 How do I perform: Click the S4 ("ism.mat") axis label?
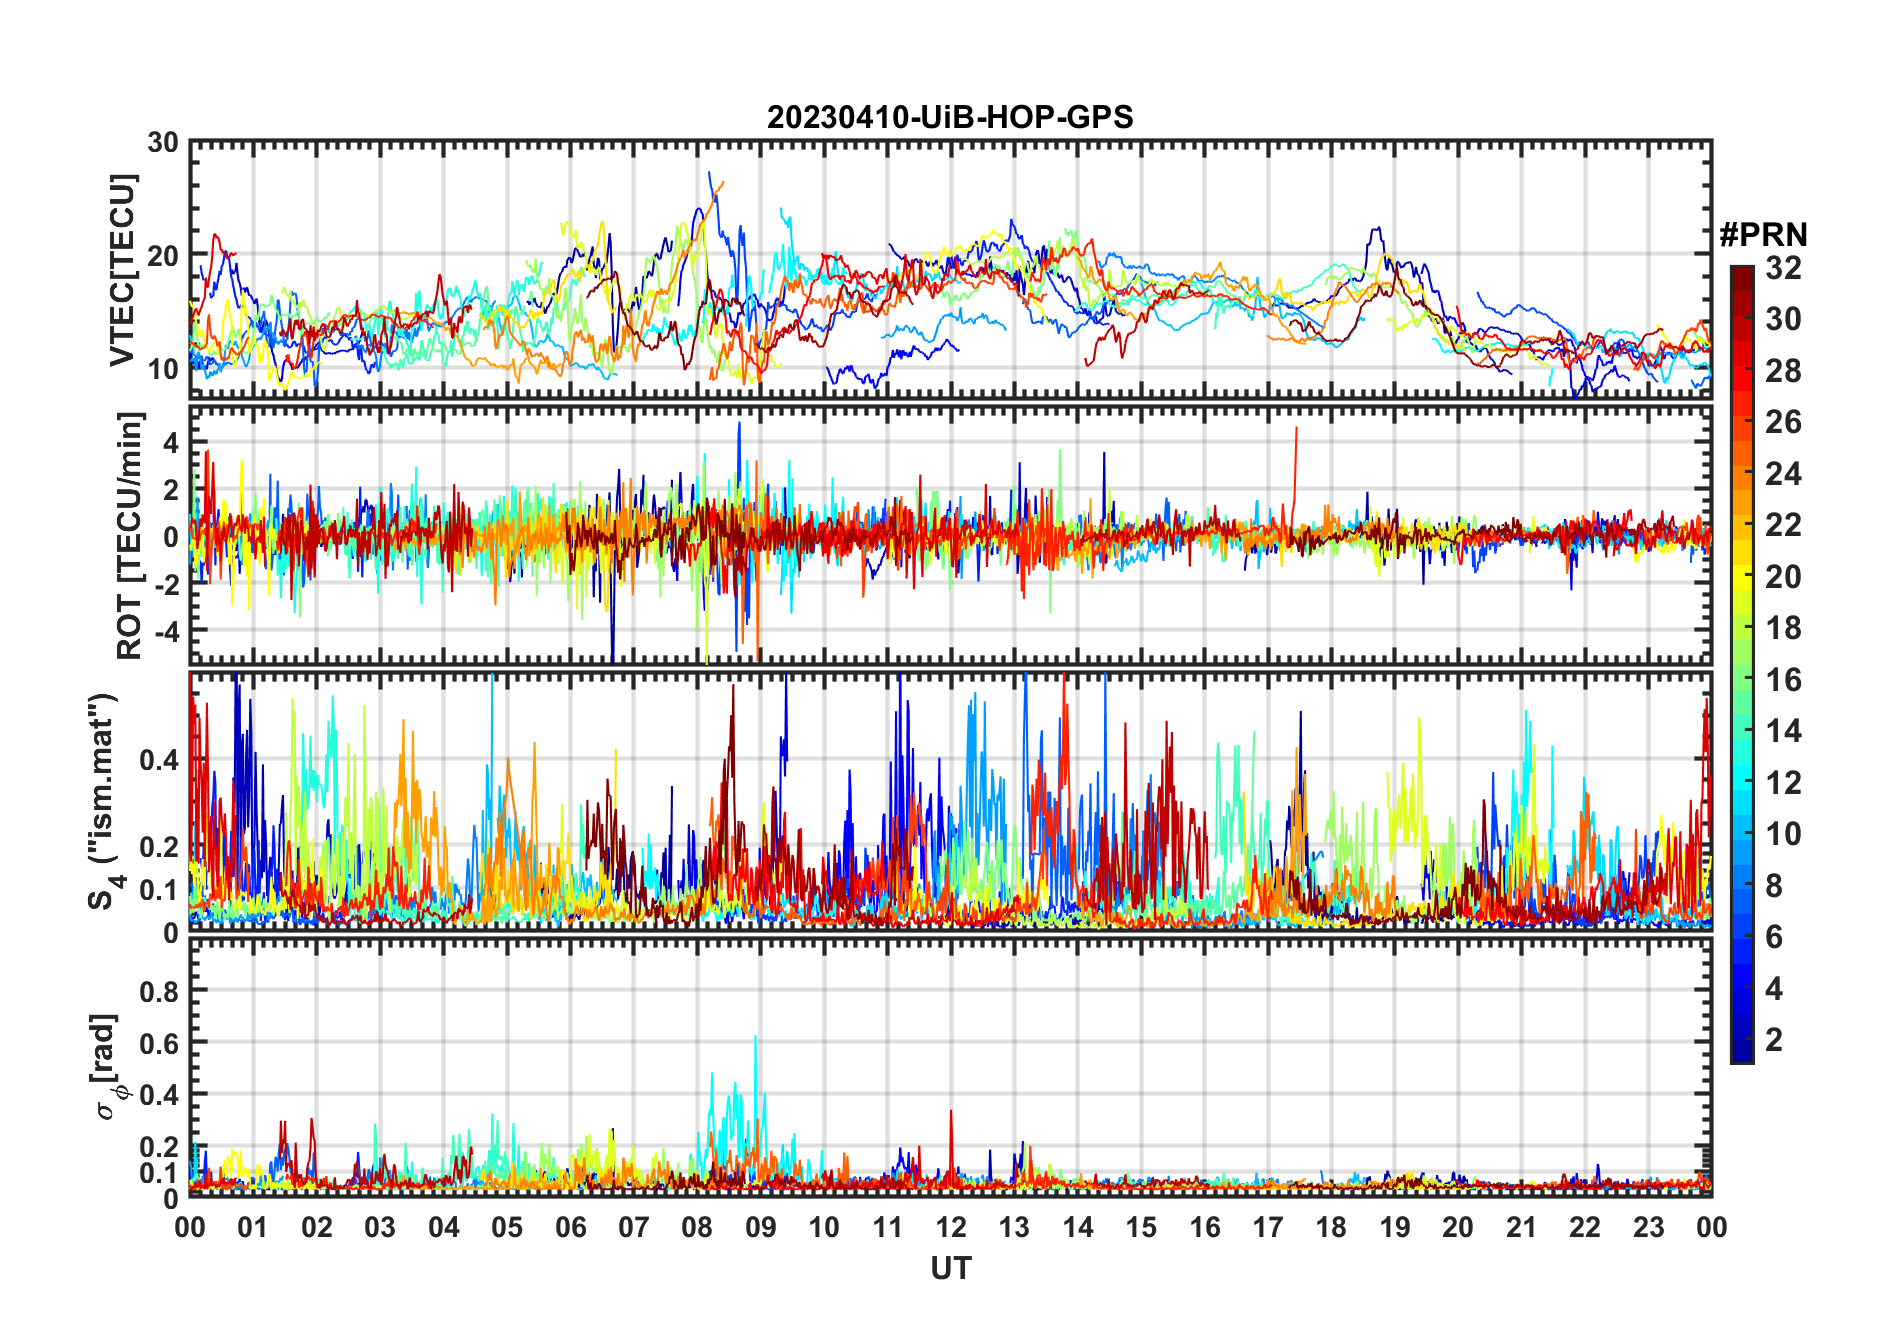pyautogui.click(x=103, y=800)
